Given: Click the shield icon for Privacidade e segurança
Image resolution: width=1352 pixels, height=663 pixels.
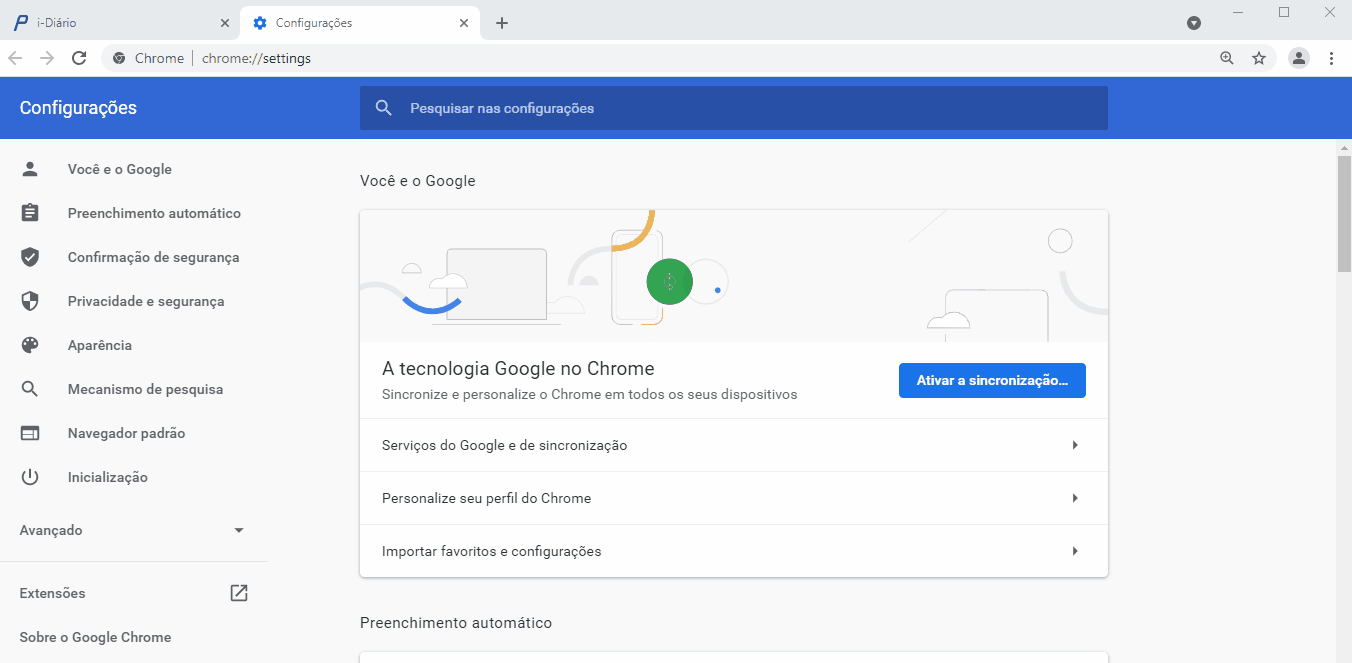Looking at the screenshot, I should coord(30,301).
